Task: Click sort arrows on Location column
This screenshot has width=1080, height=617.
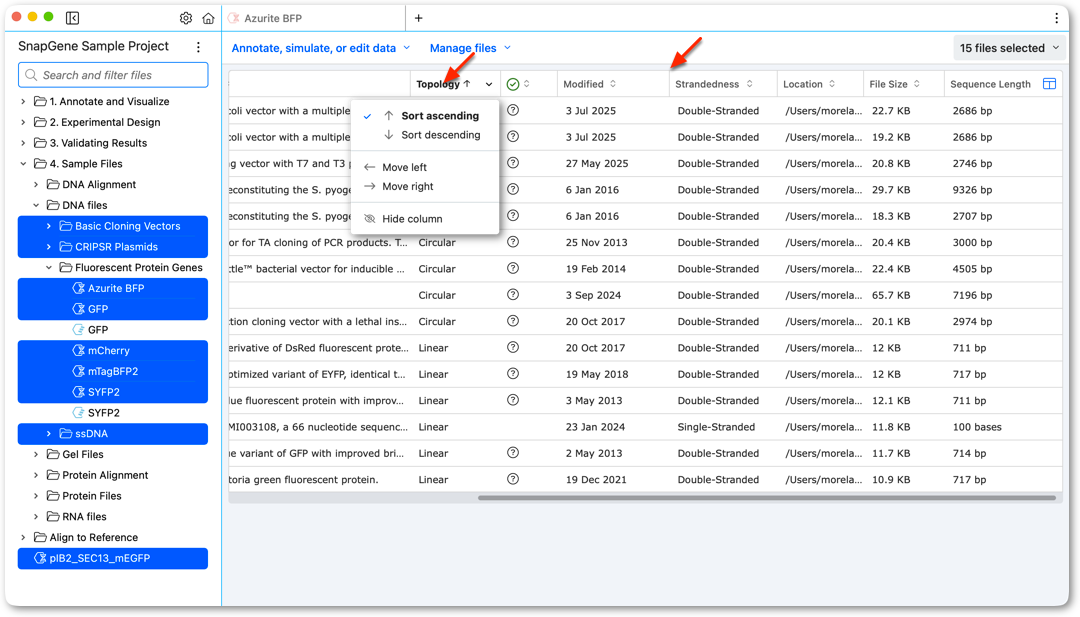Action: pos(832,84)
